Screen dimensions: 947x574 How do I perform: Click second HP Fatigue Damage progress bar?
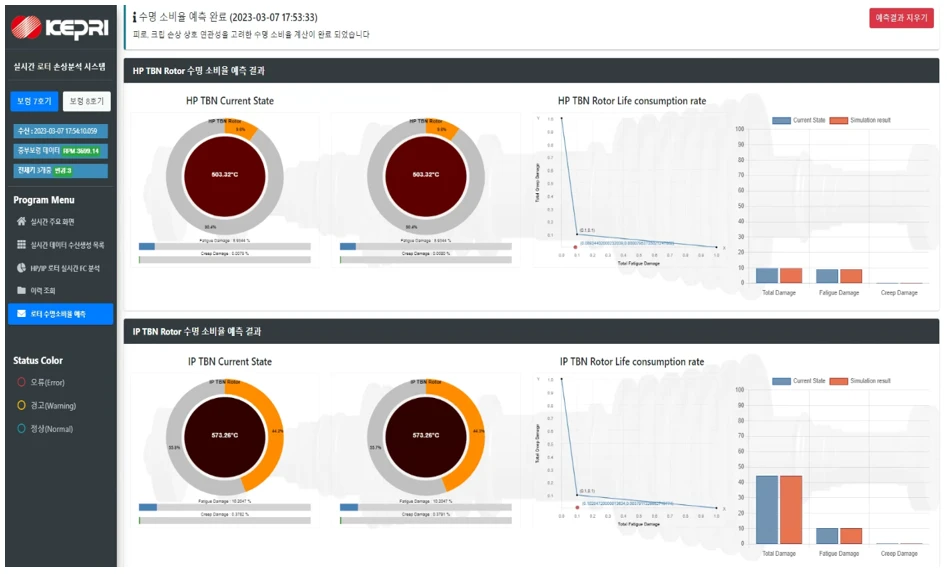[x=426, y=247]
